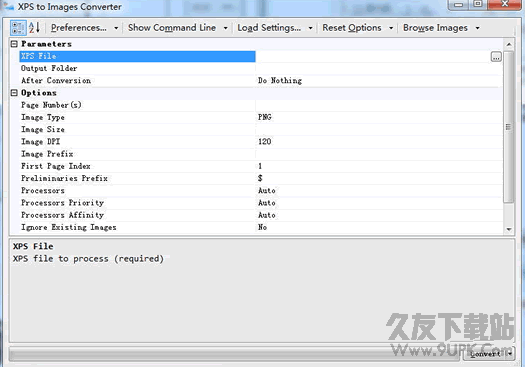Select the Processors Affinity row
525x367 pixels.
[x=261, y=215]
